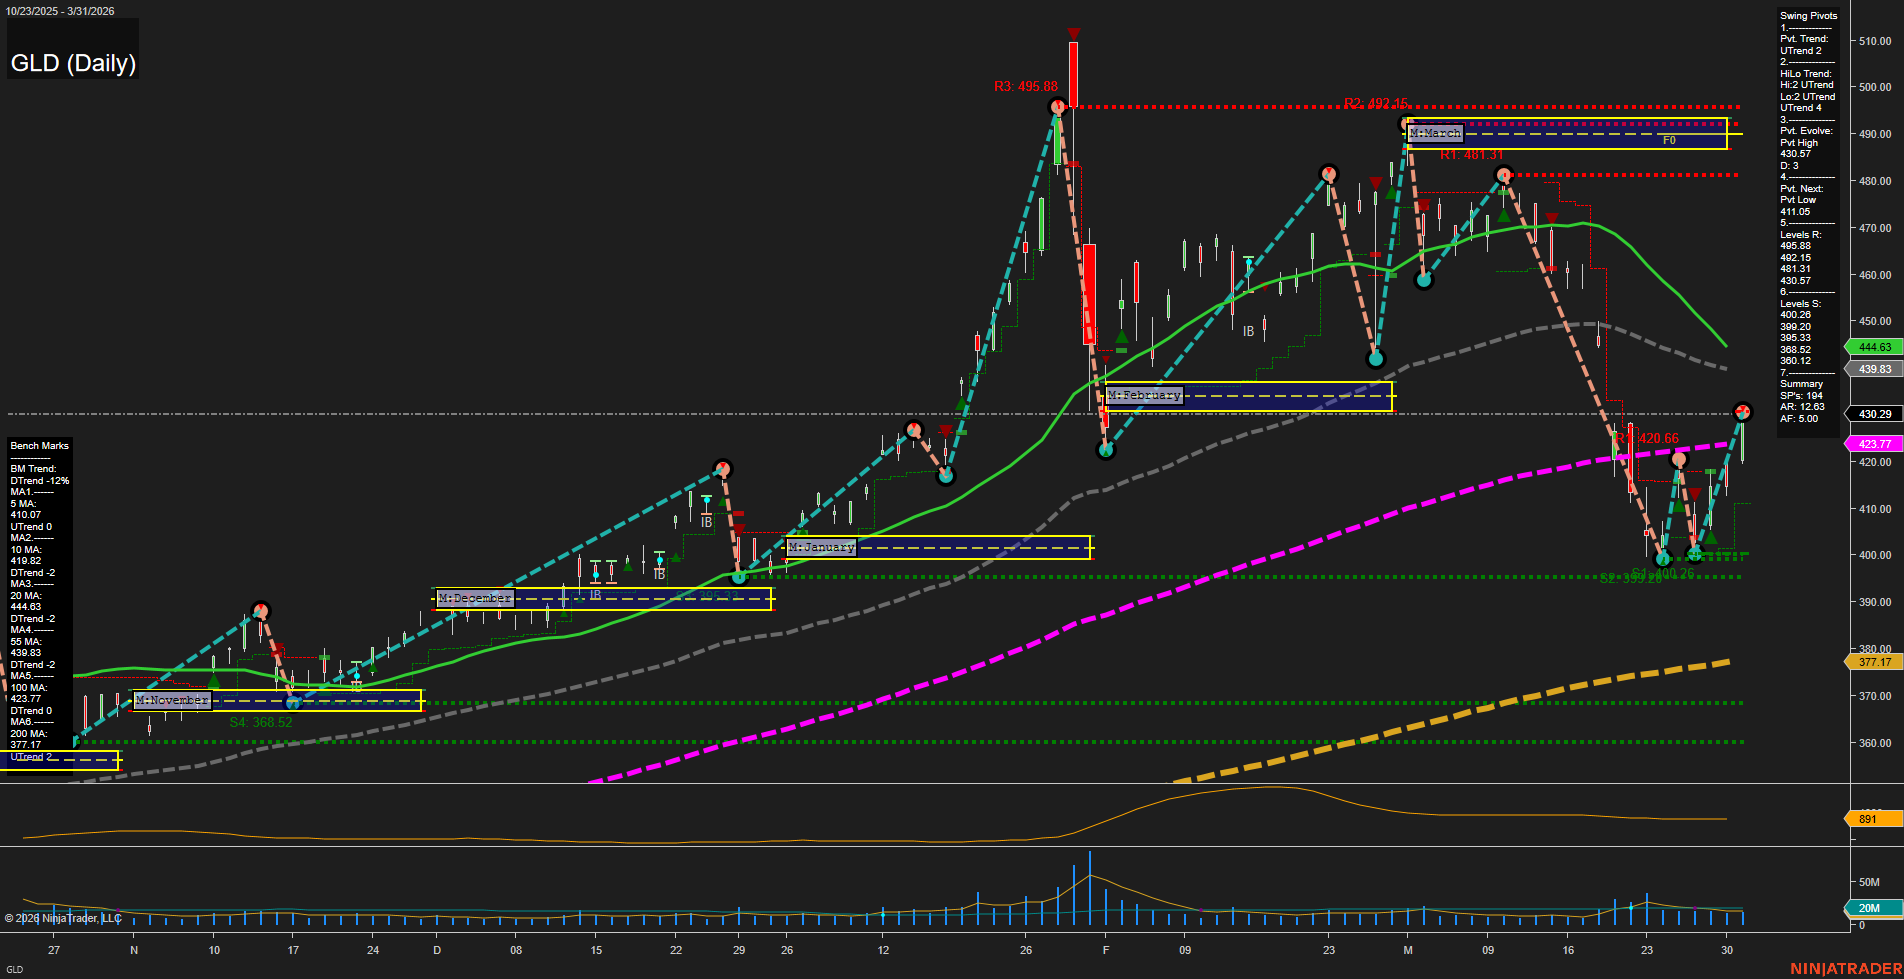The width and height of the screenshot is (1904, 979).
Task: Click the F0 label inside the M:March box
Action: [x=1667, y=141]
